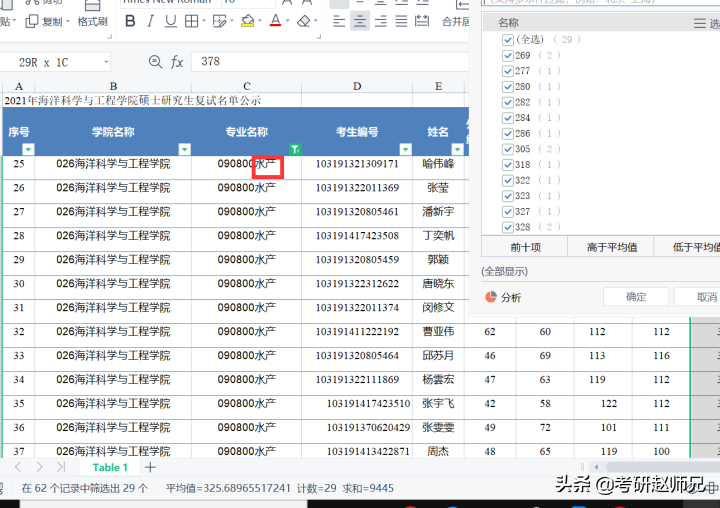Uncheck the 323 filter value
The width and height of the screenshot is (720, 508).
pos(507,196)
